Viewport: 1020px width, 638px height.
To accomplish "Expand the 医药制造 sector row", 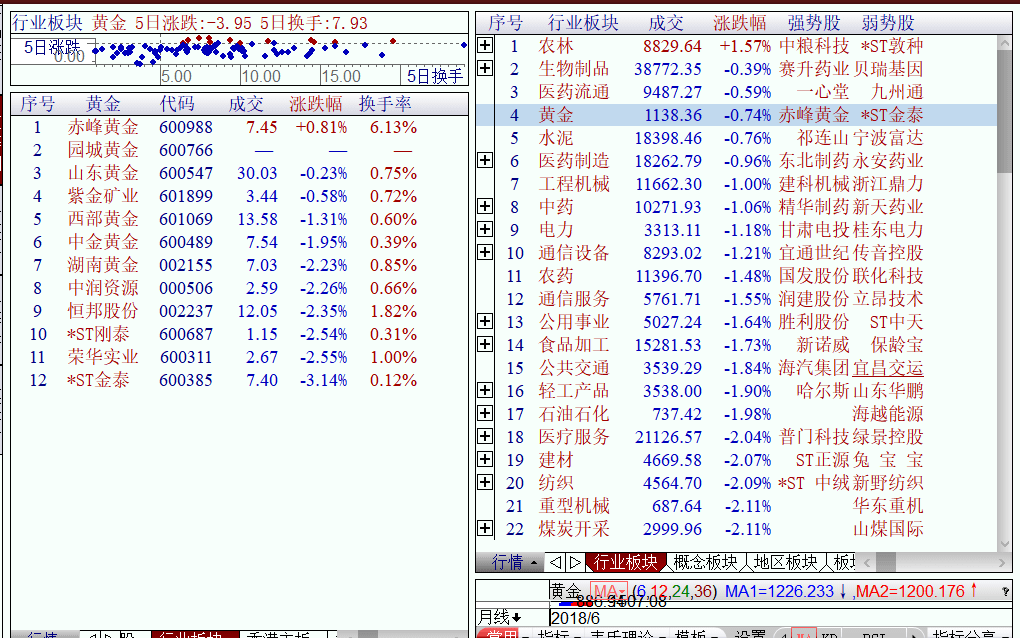I will pos(485,160).
